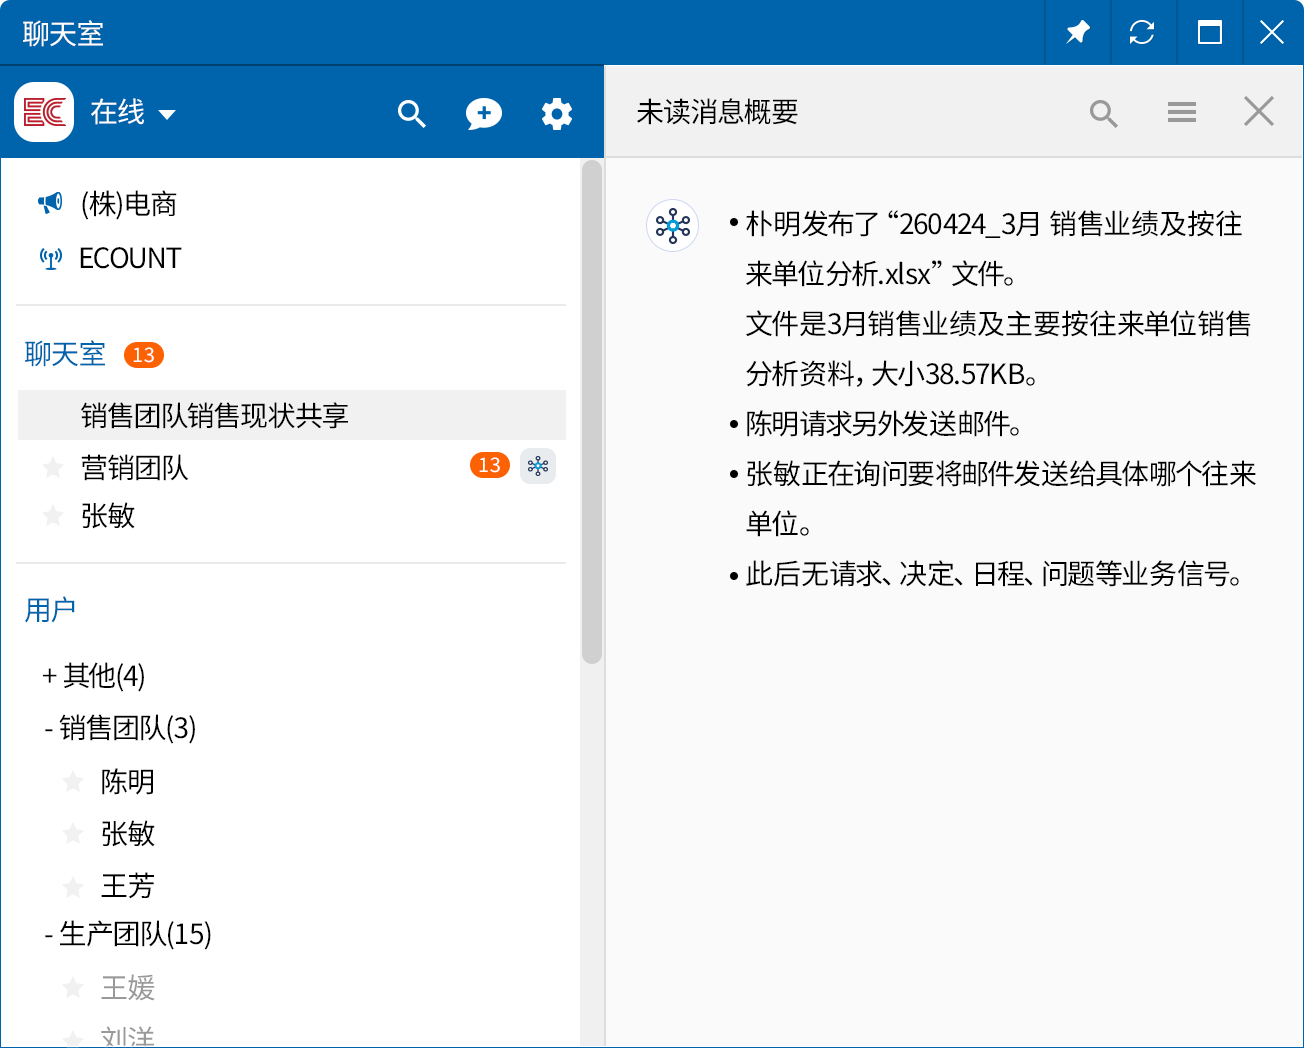Click 营销团队 unread badge 13
The height and width of the screenshot is (1048, 1304).
(x=490, y=465)
